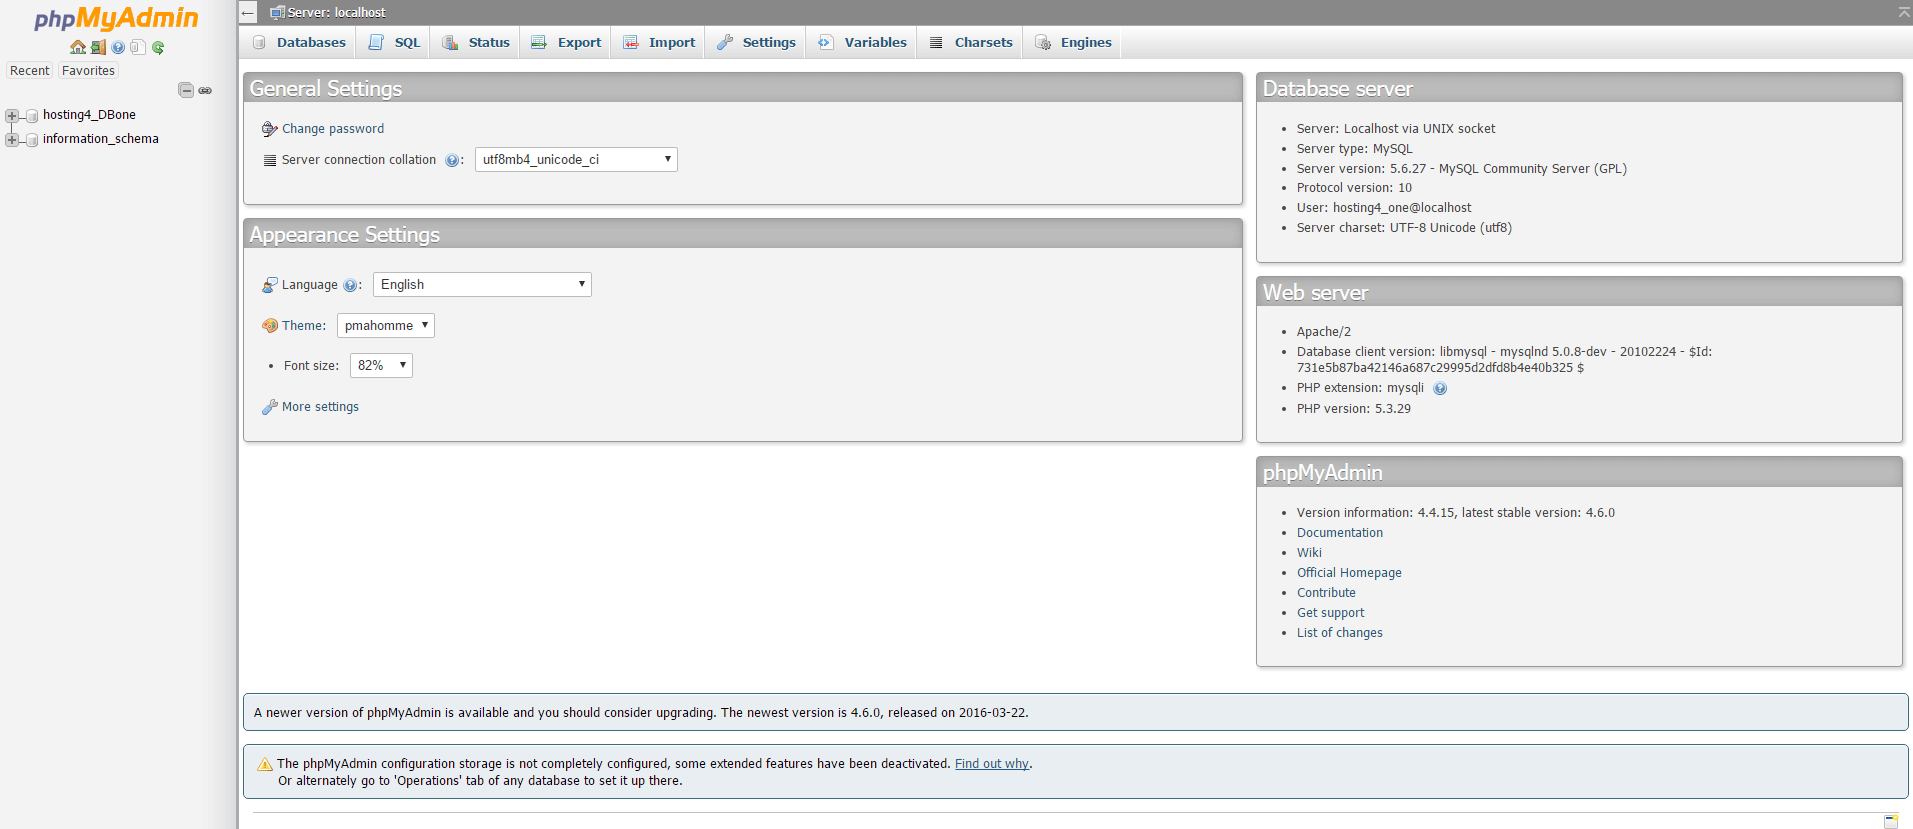
Task: Click the Theme palette icon
Action: point(269,326)
